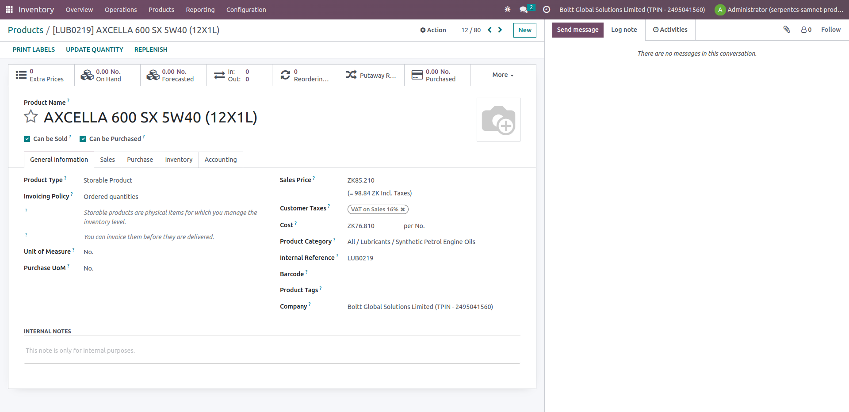Open Overview menu
The image size is (849, 412).
[x=79, y=10]
